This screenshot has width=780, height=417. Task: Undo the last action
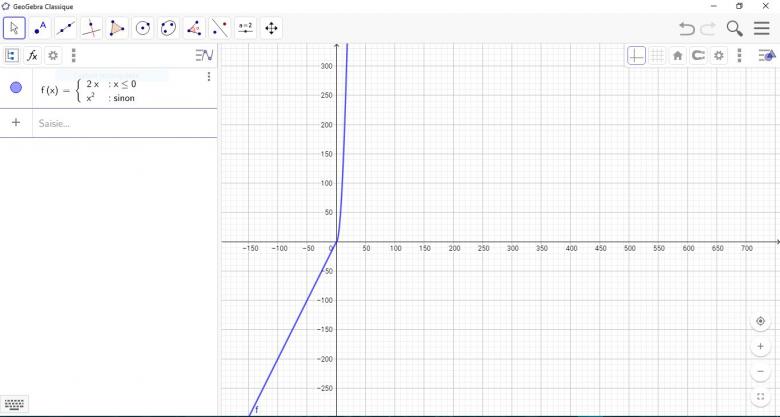686,29
